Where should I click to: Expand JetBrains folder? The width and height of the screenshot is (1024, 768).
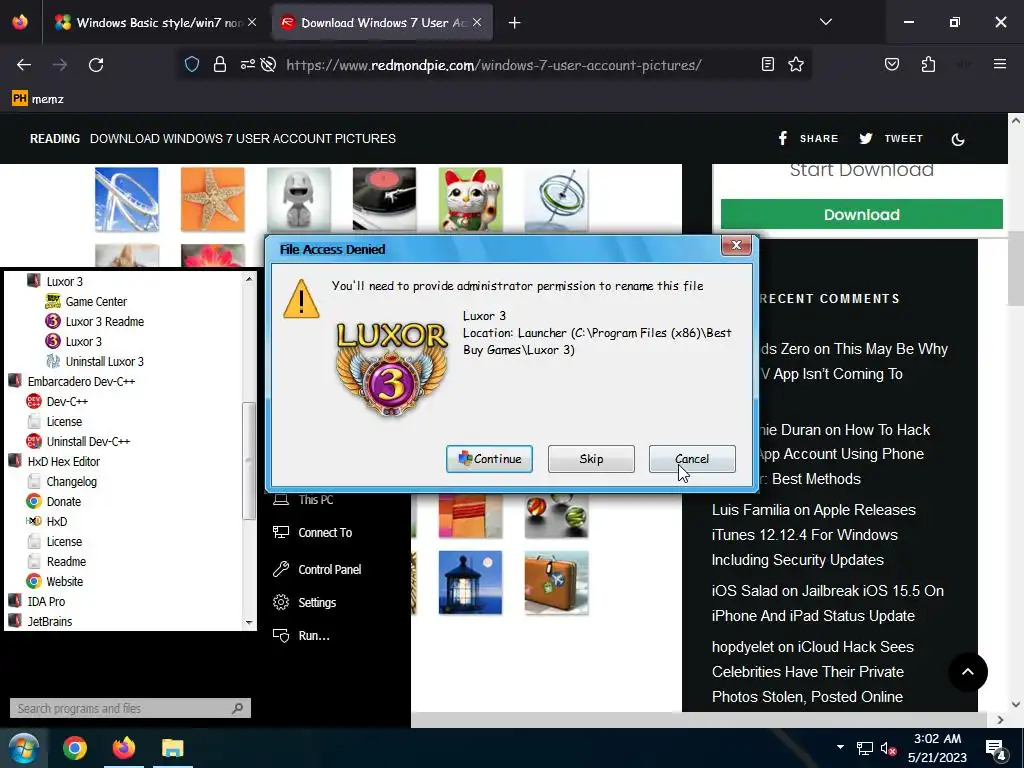click(x=40, y=621)
